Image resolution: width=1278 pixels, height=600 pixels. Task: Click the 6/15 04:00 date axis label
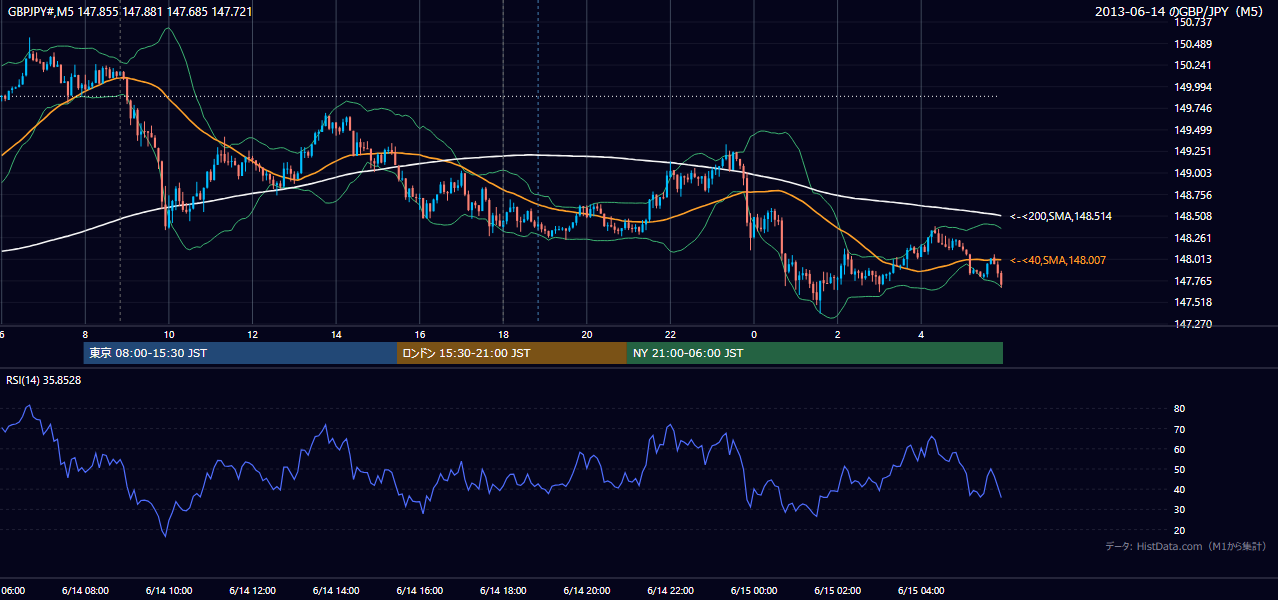tap(921, 590)
